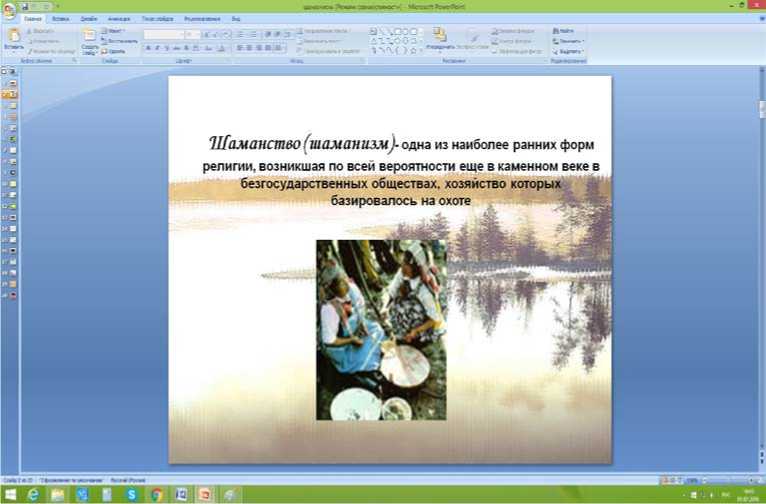Center the paragraph text
The width and height of the screenshot is (766, 504).
point(250,48)
